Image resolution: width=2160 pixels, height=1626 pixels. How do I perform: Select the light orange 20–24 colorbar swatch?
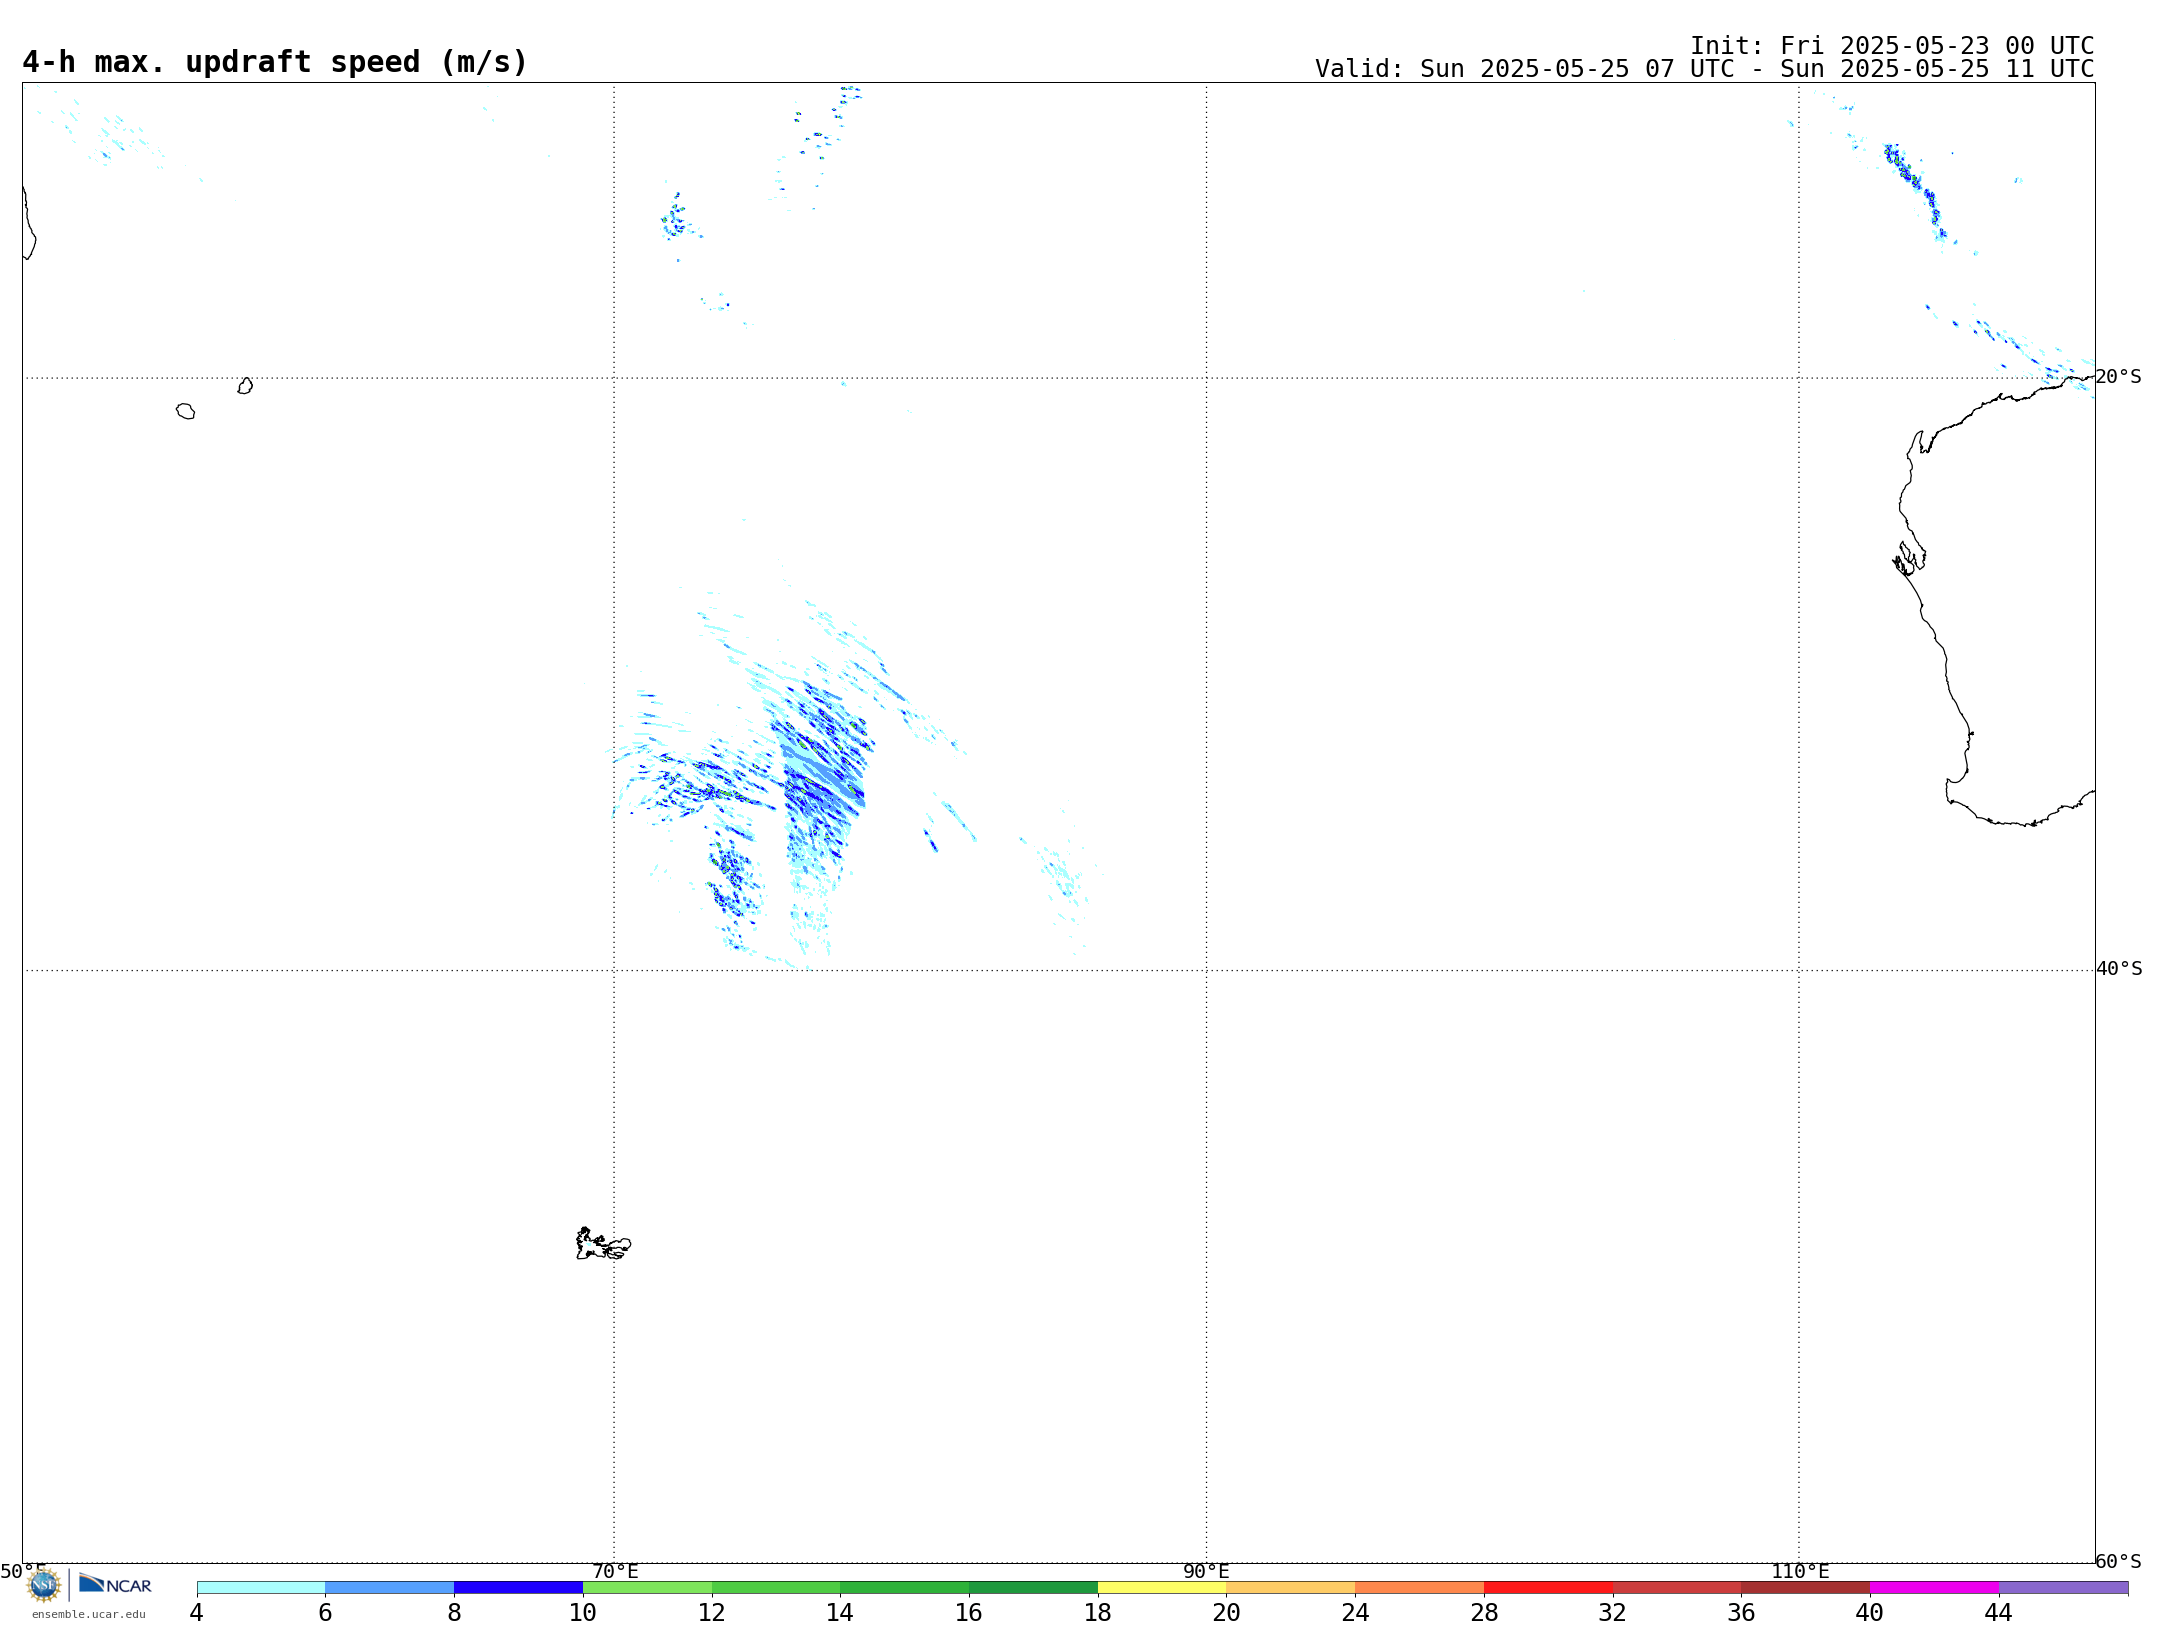[1291, 1587]
